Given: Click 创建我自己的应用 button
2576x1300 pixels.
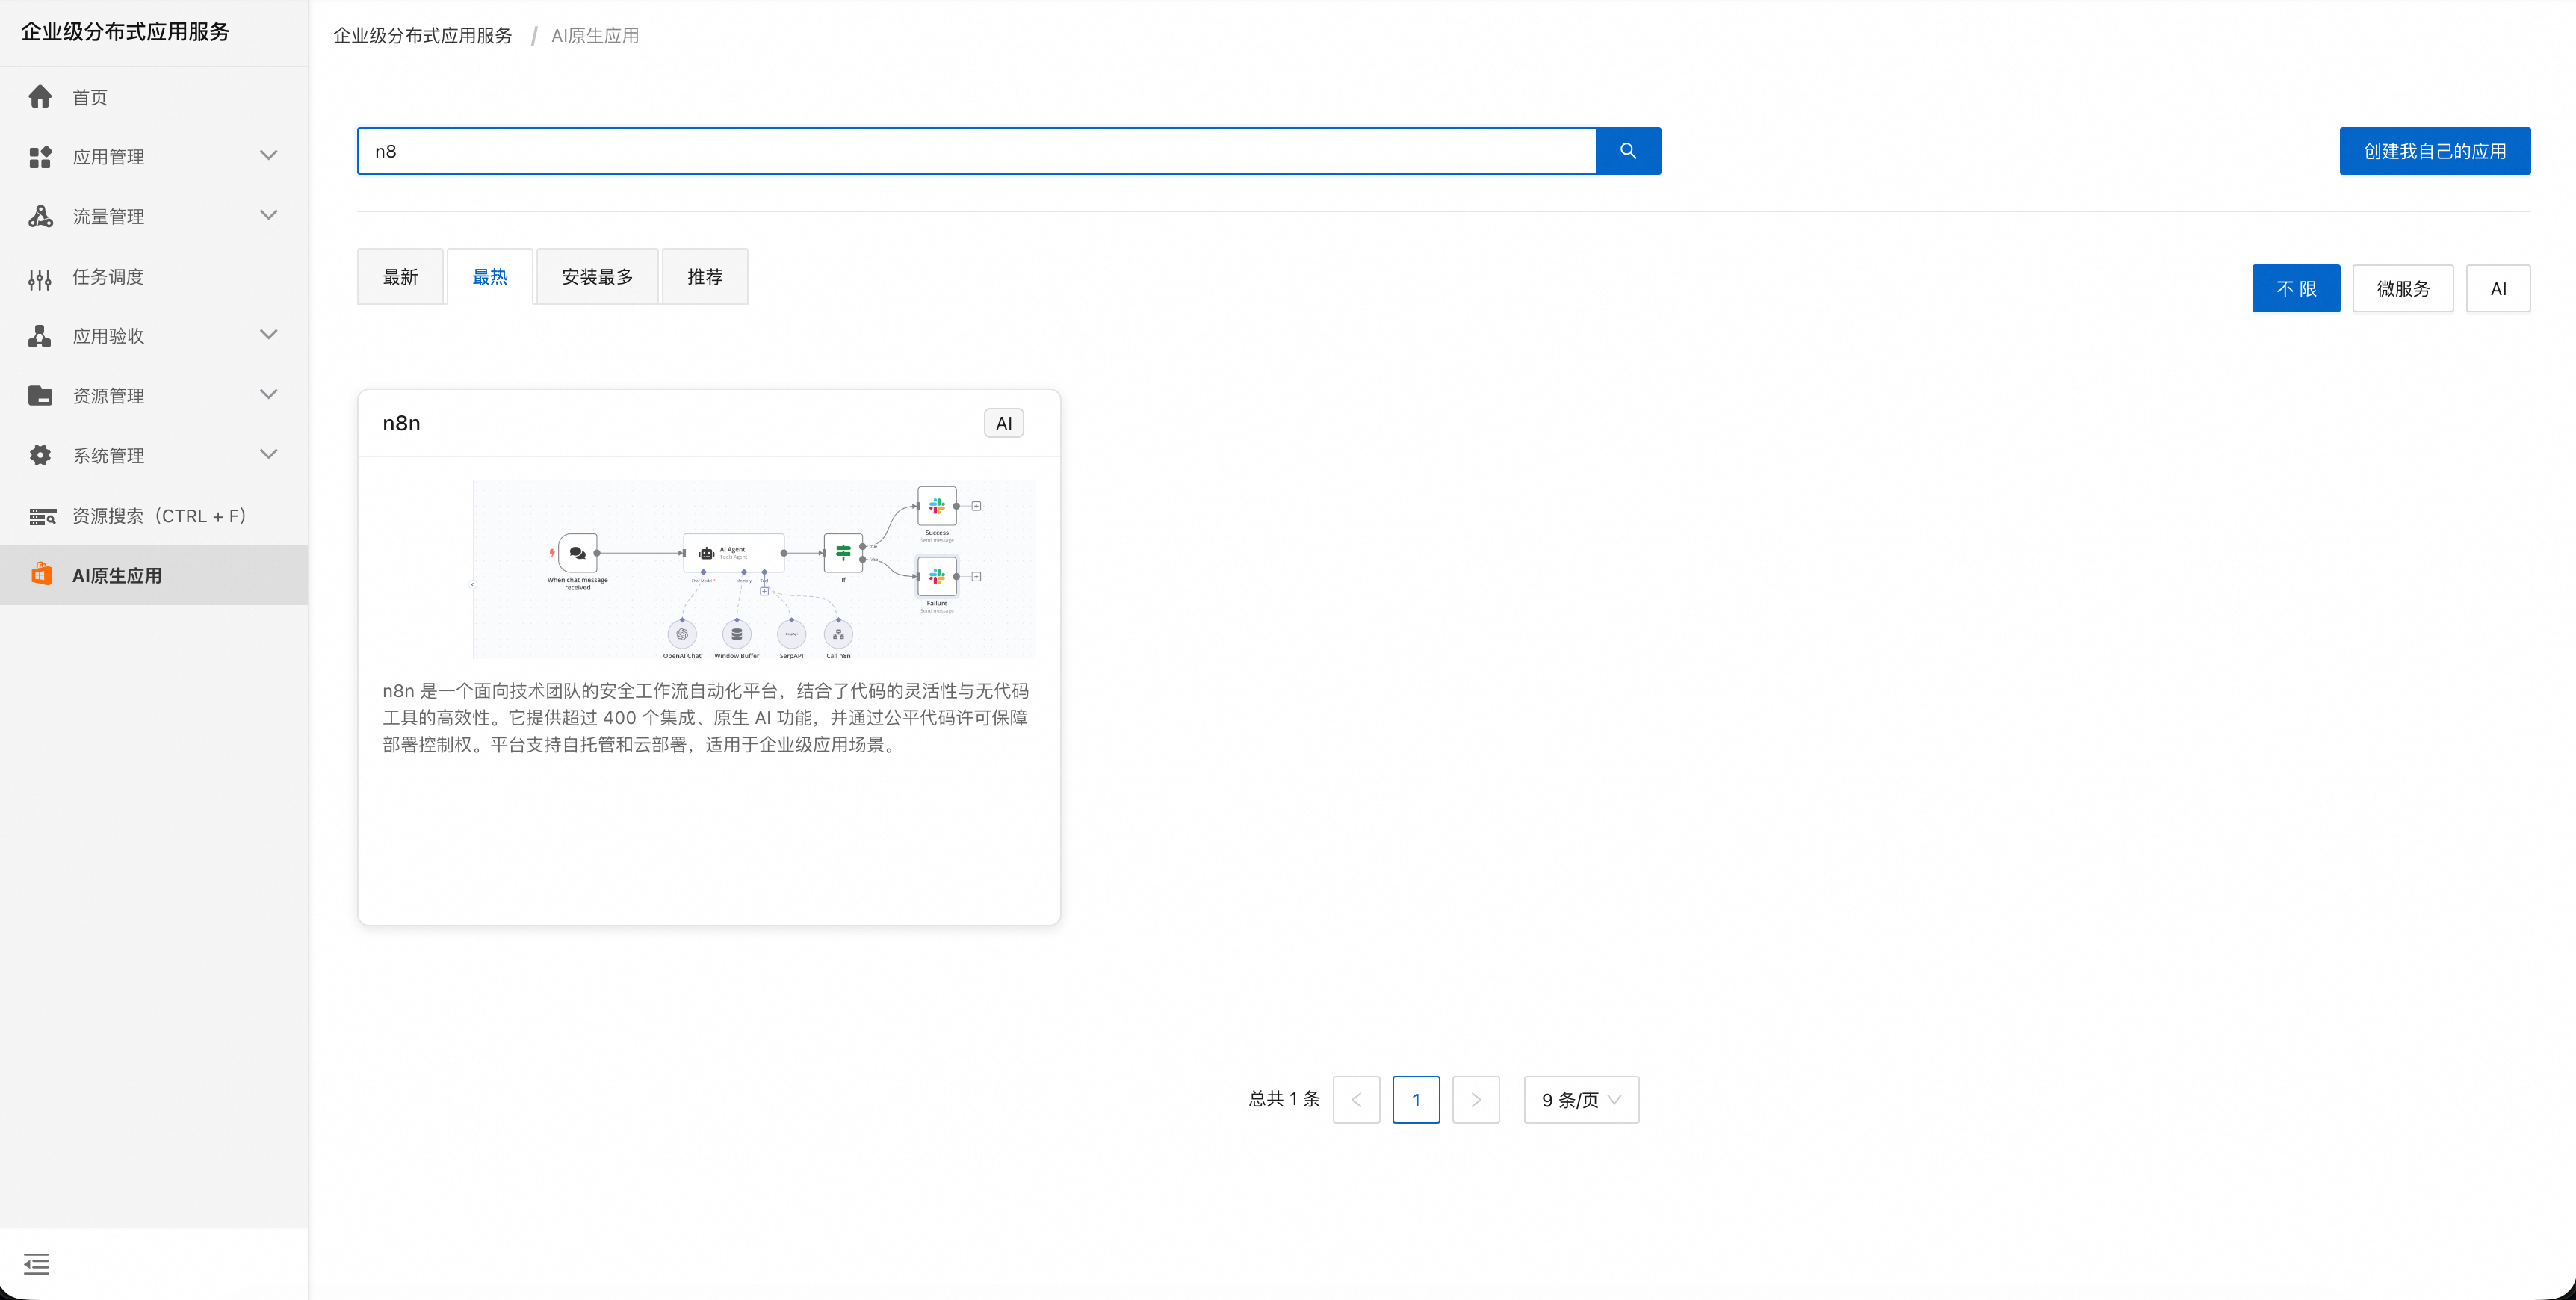Looking at the screenshot, I should [x=2434, y=151].
